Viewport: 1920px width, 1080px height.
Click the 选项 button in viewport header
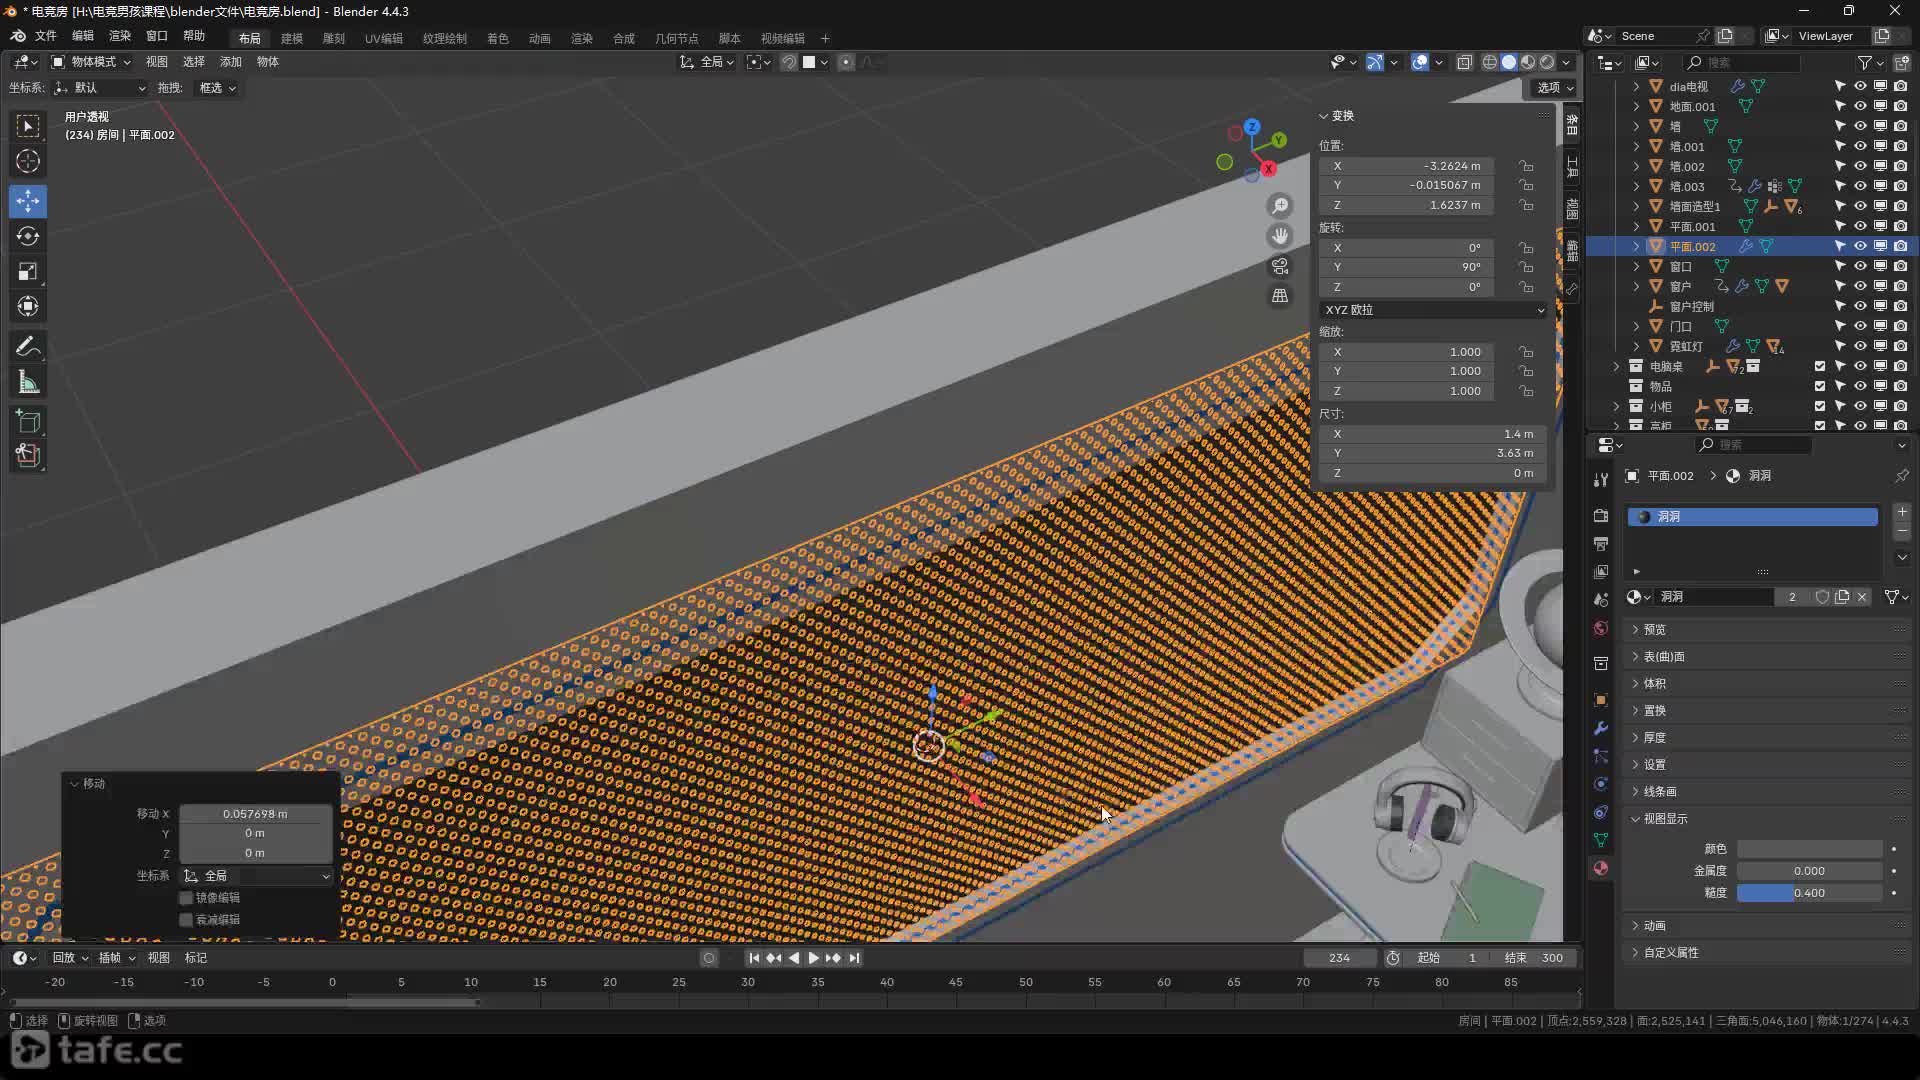pos(1554,88)
